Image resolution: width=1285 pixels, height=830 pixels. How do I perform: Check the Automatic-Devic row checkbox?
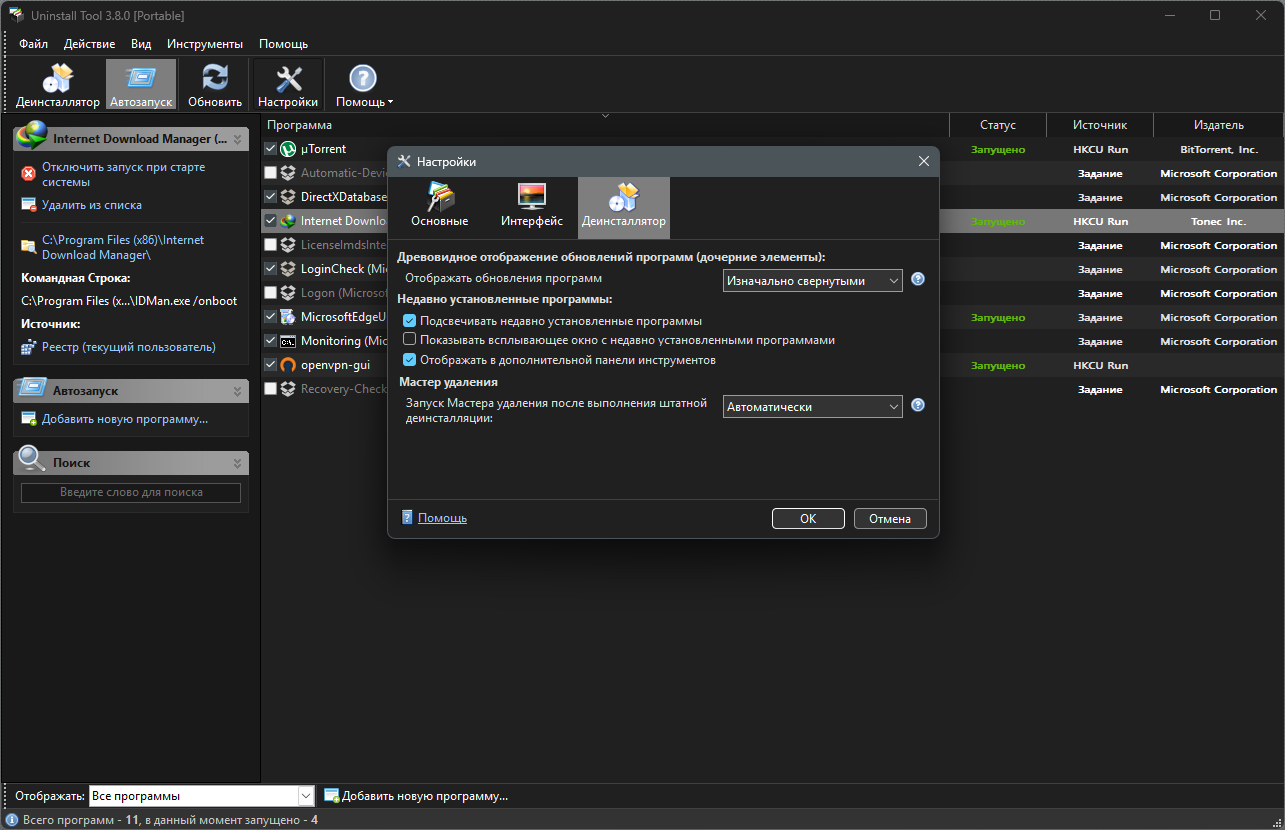[270, 173]
